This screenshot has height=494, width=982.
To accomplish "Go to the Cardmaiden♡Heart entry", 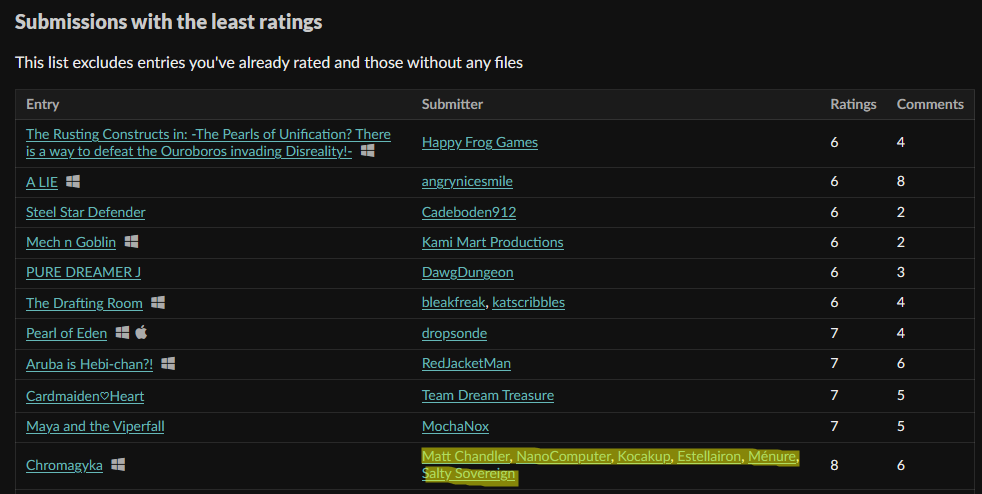I will coord(85,395).
